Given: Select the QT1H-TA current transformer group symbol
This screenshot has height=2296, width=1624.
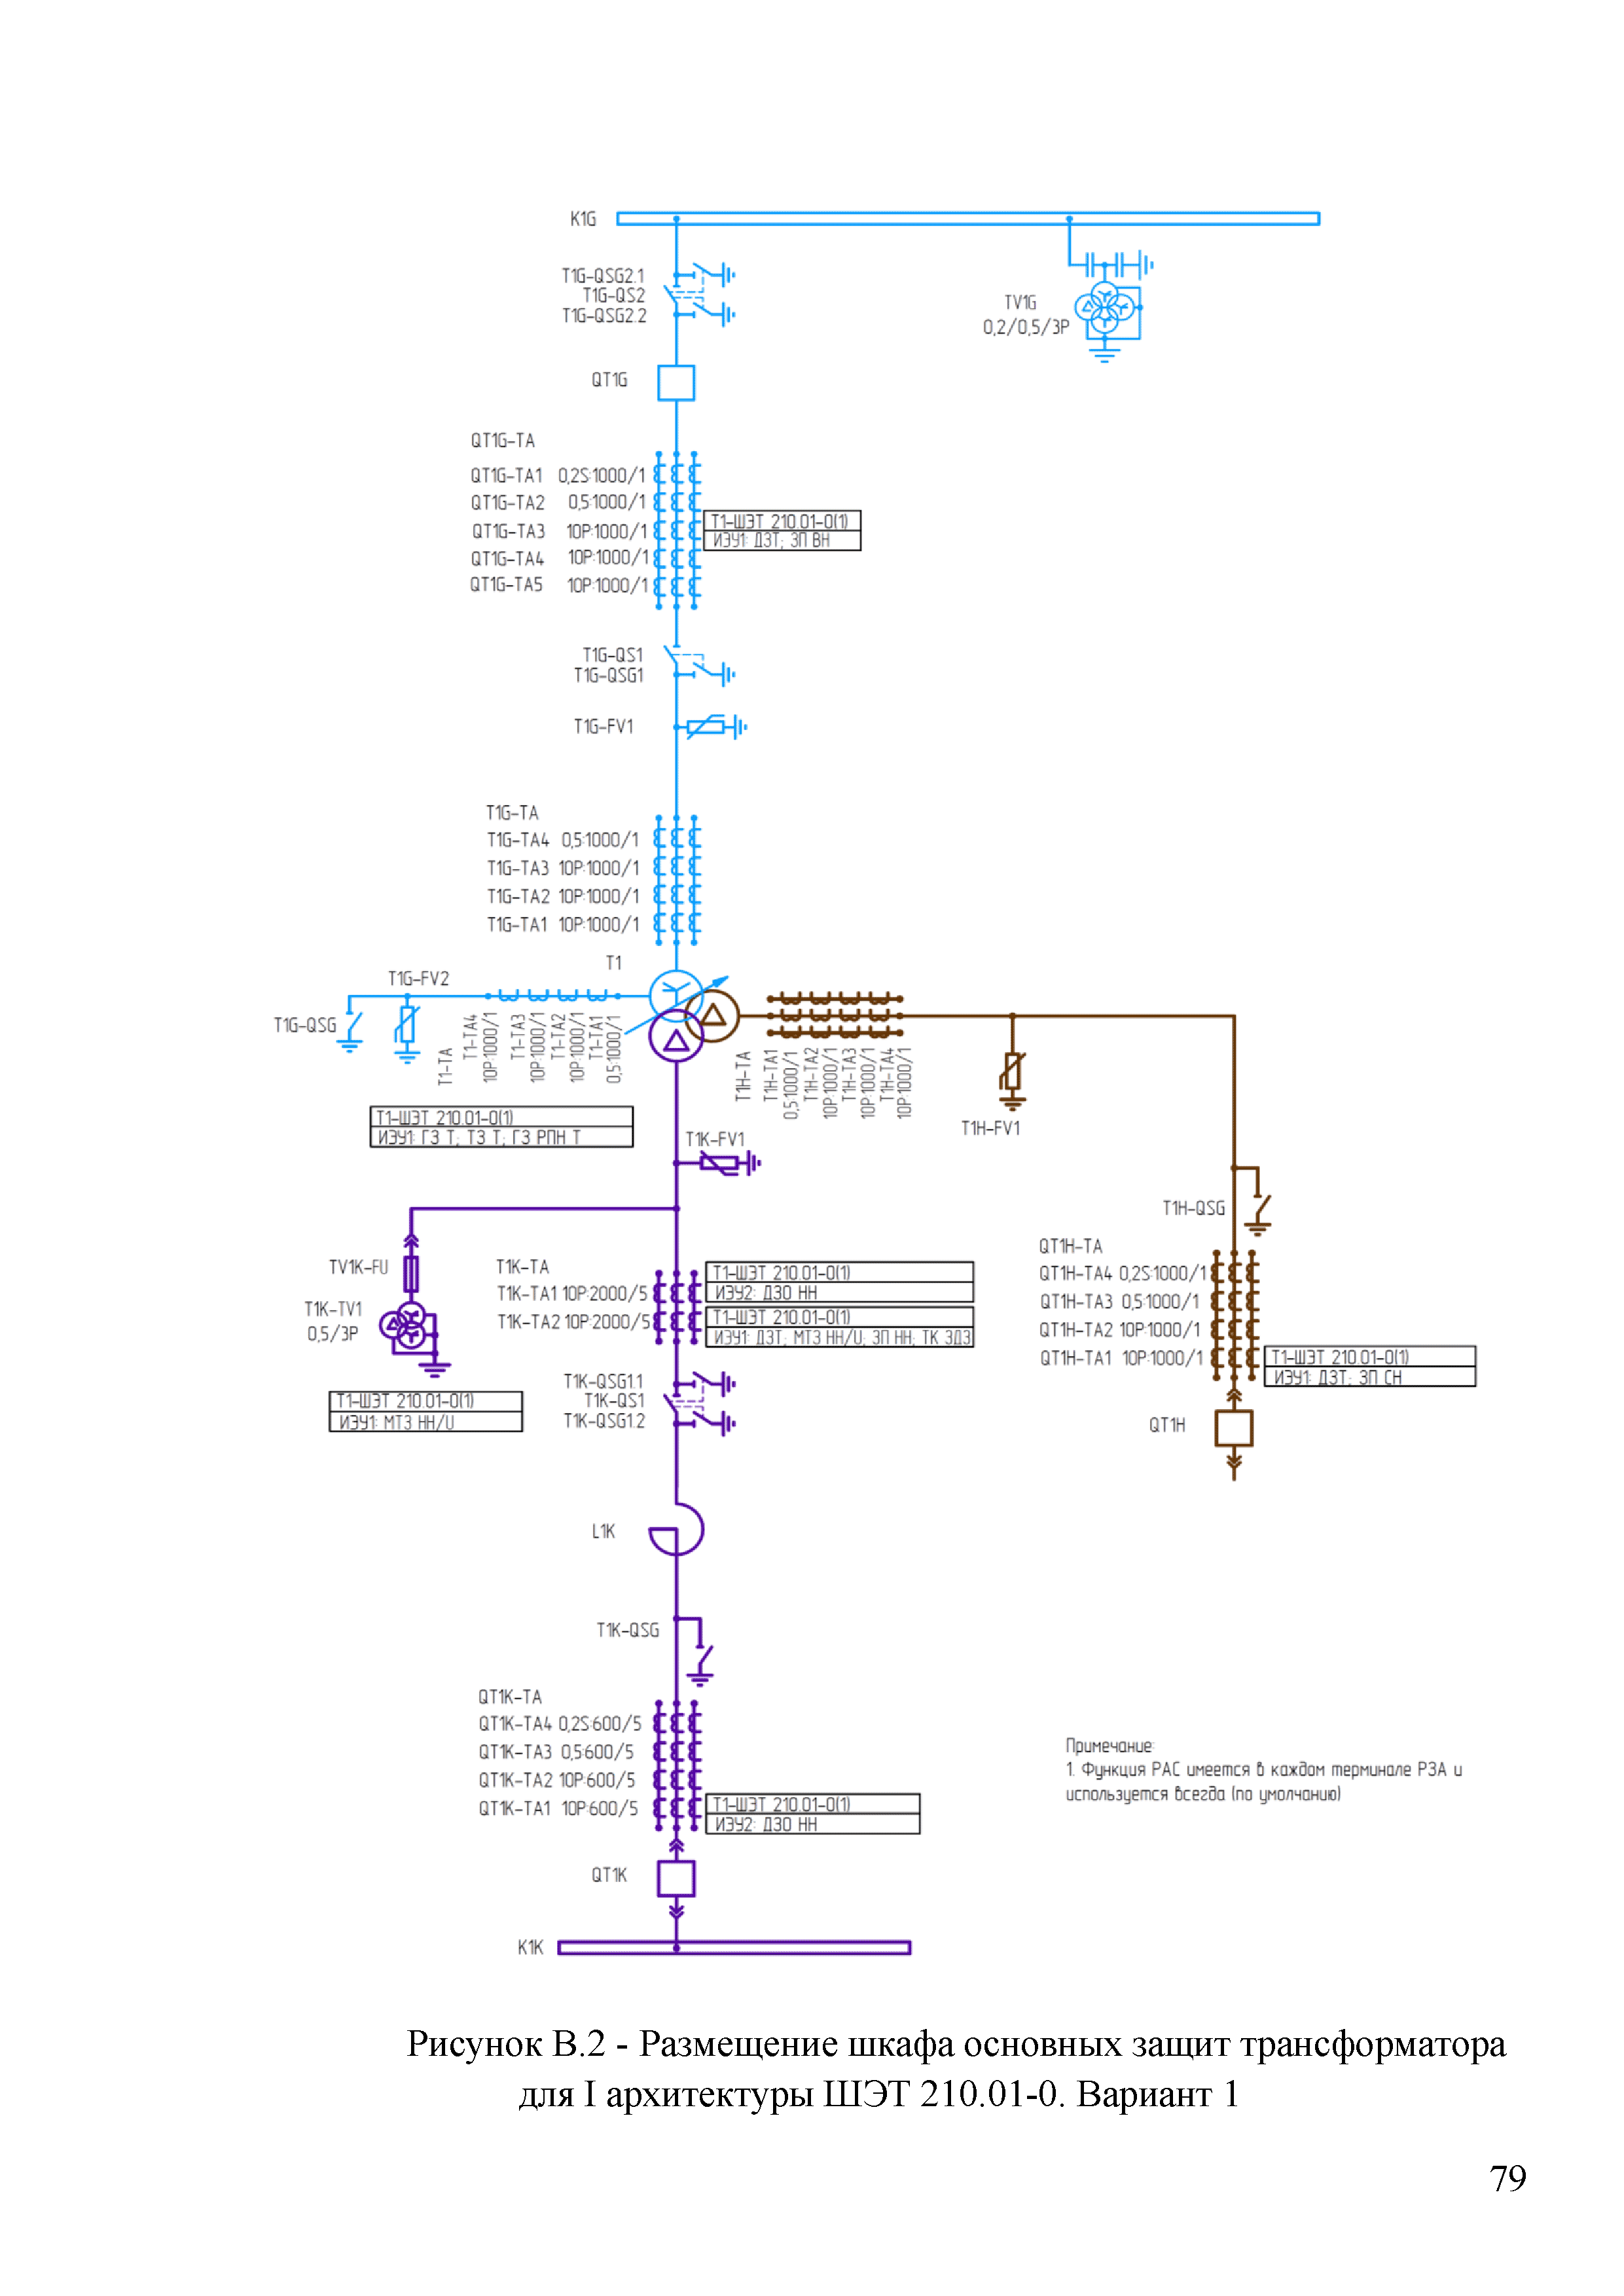Looking at the screenshot, I should click(x=1234, y=1315).
